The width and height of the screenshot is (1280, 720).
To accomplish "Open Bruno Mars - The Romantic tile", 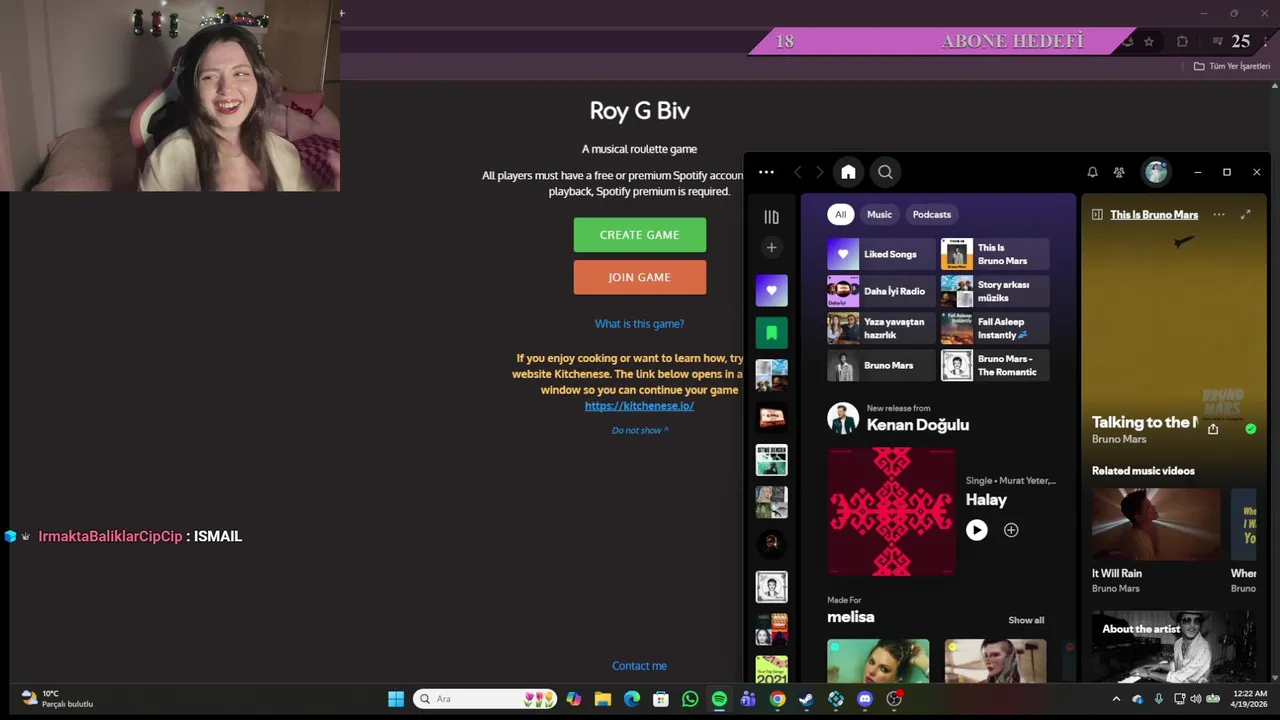I will click(x=995, y=365).
